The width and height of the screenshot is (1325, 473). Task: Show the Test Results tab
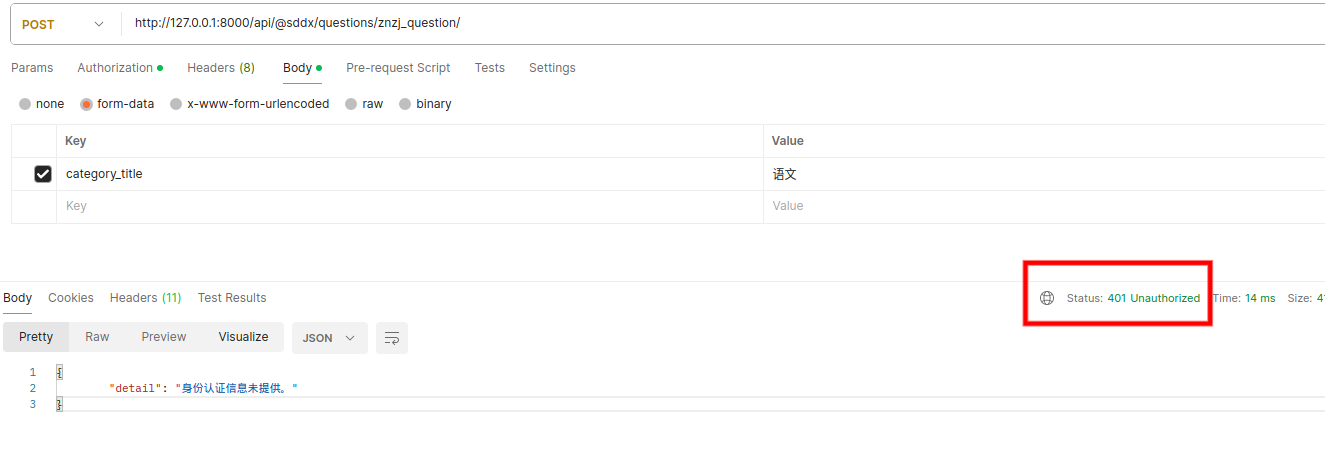click(x=232, y=298)
